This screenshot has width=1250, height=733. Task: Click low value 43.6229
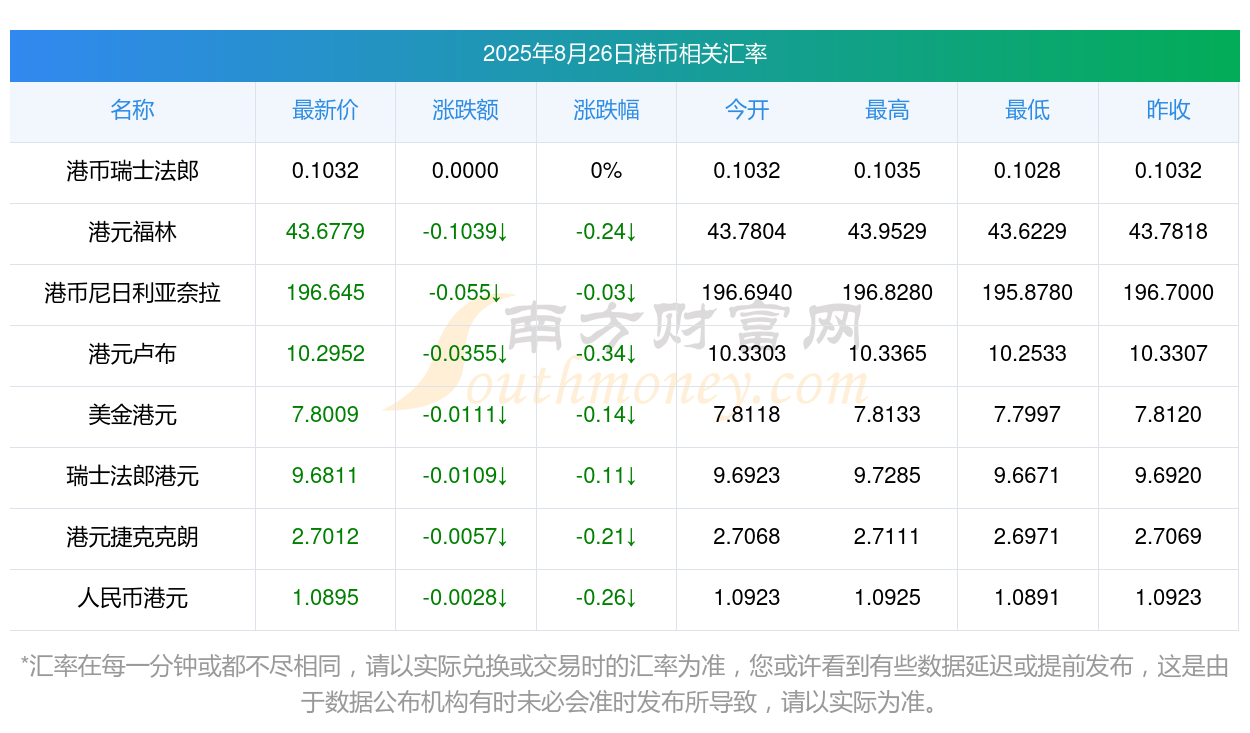tap(1027, 232)
